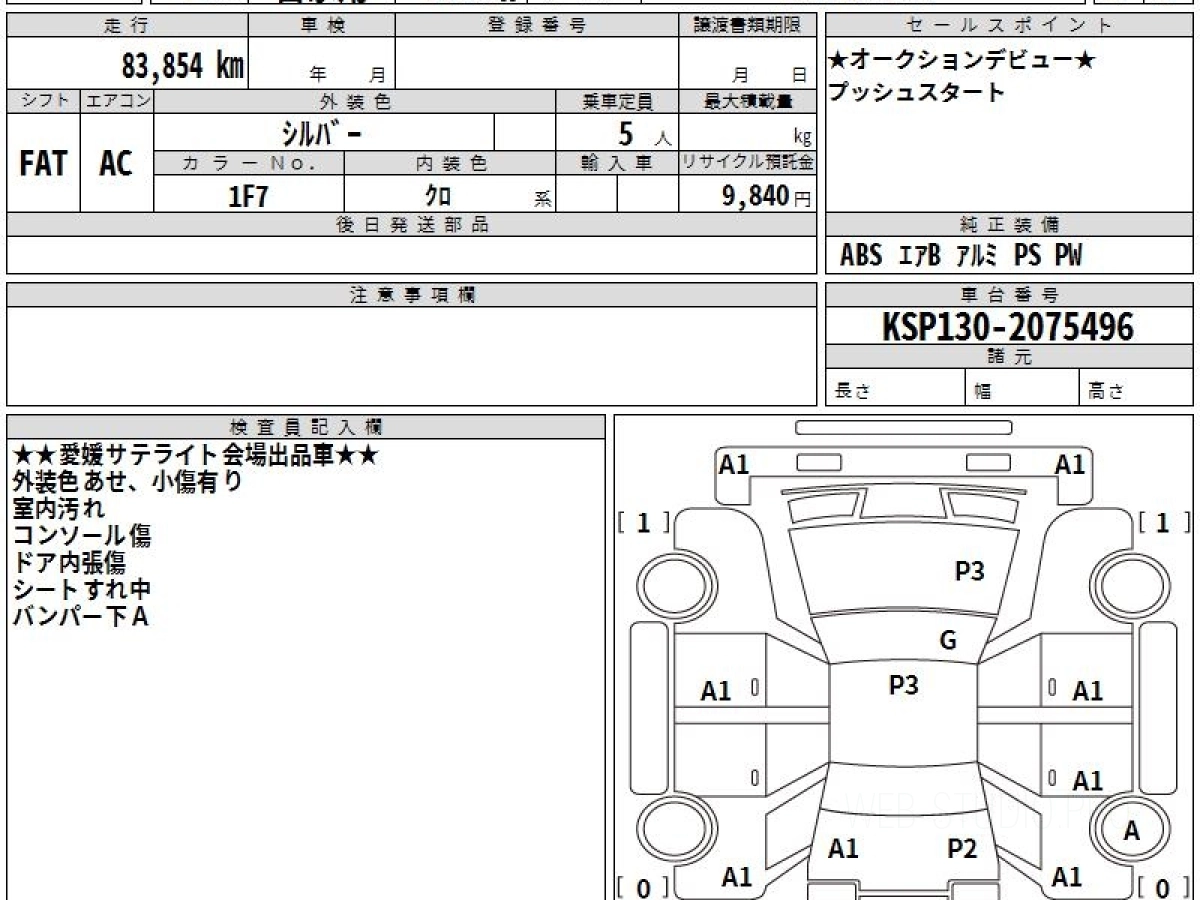Screen dimensions: 1200x900
Task: Select the interior color クロ
Action: point(438,196)
